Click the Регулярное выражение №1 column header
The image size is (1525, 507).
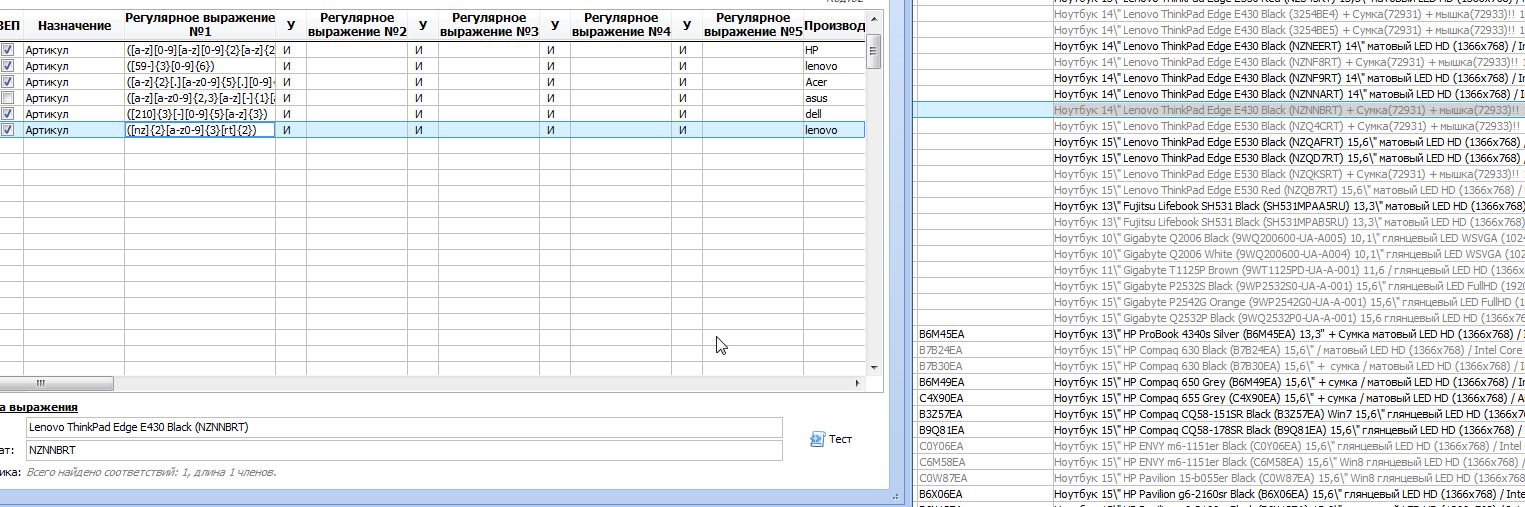[200, 25]
